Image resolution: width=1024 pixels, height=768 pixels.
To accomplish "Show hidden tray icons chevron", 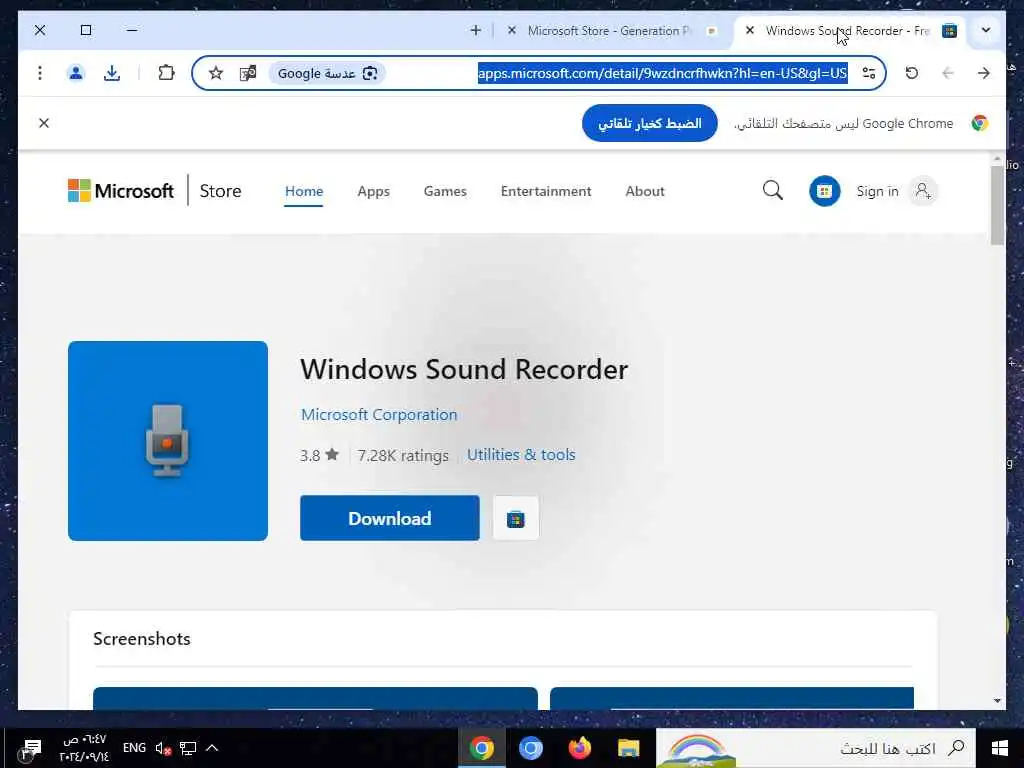I will click(x=212, y=748).
